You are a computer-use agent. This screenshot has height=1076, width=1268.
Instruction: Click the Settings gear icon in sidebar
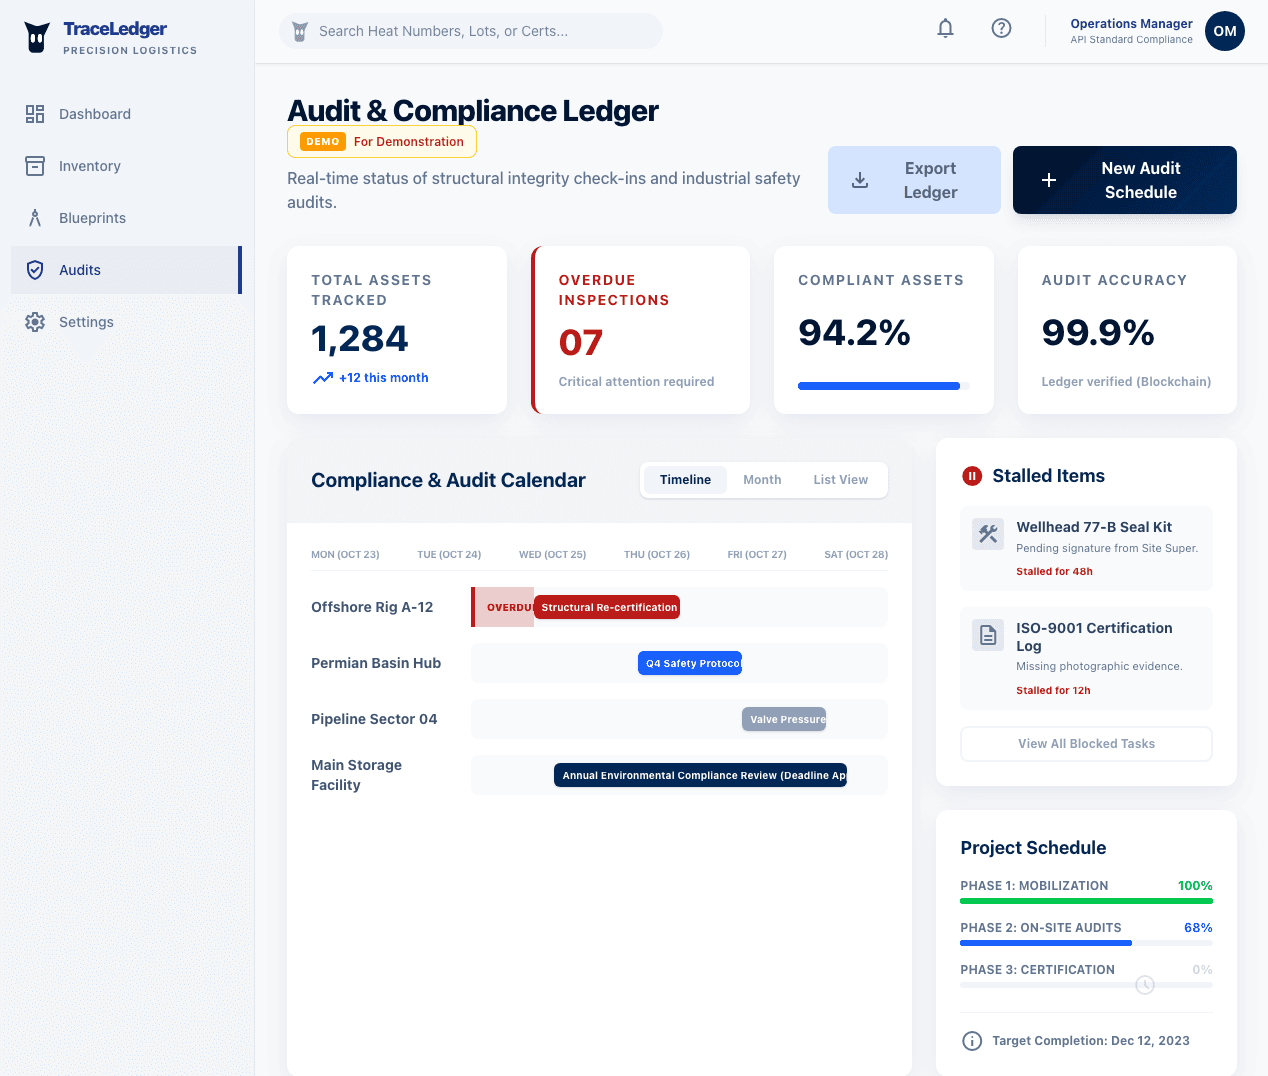35,322
